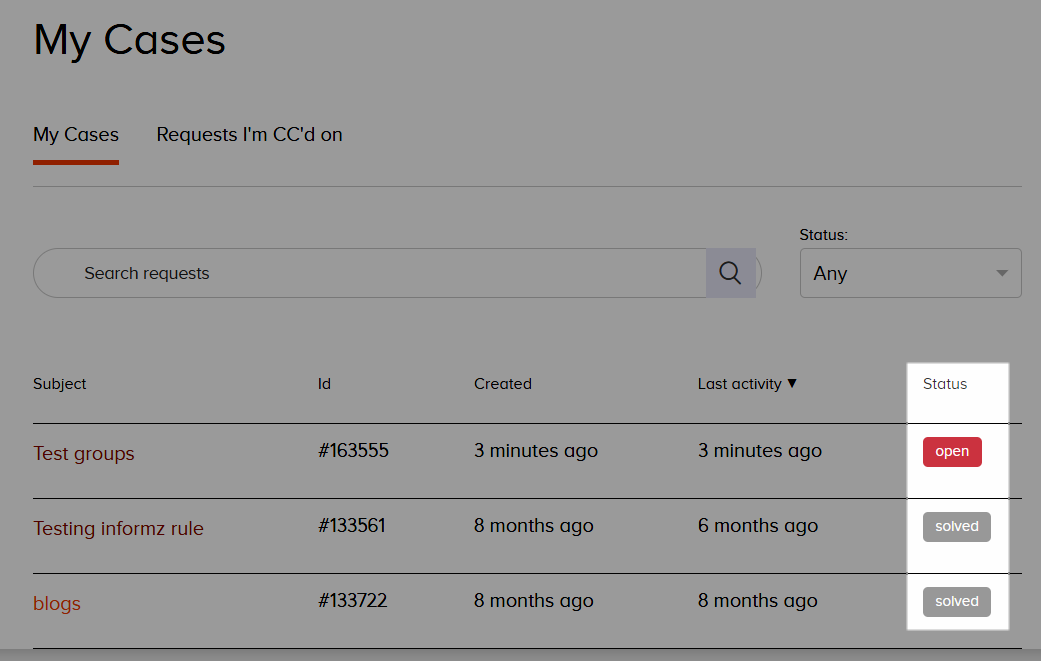Click the Subject column header

point(60,384)
